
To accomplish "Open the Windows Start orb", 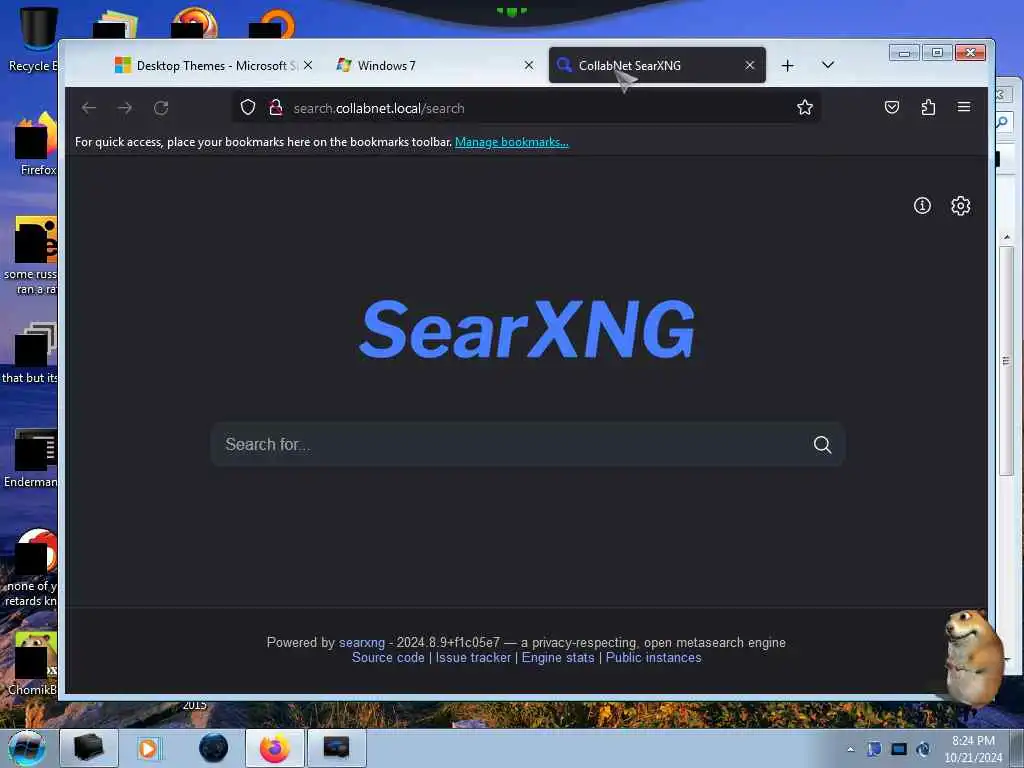I will 26,748.
